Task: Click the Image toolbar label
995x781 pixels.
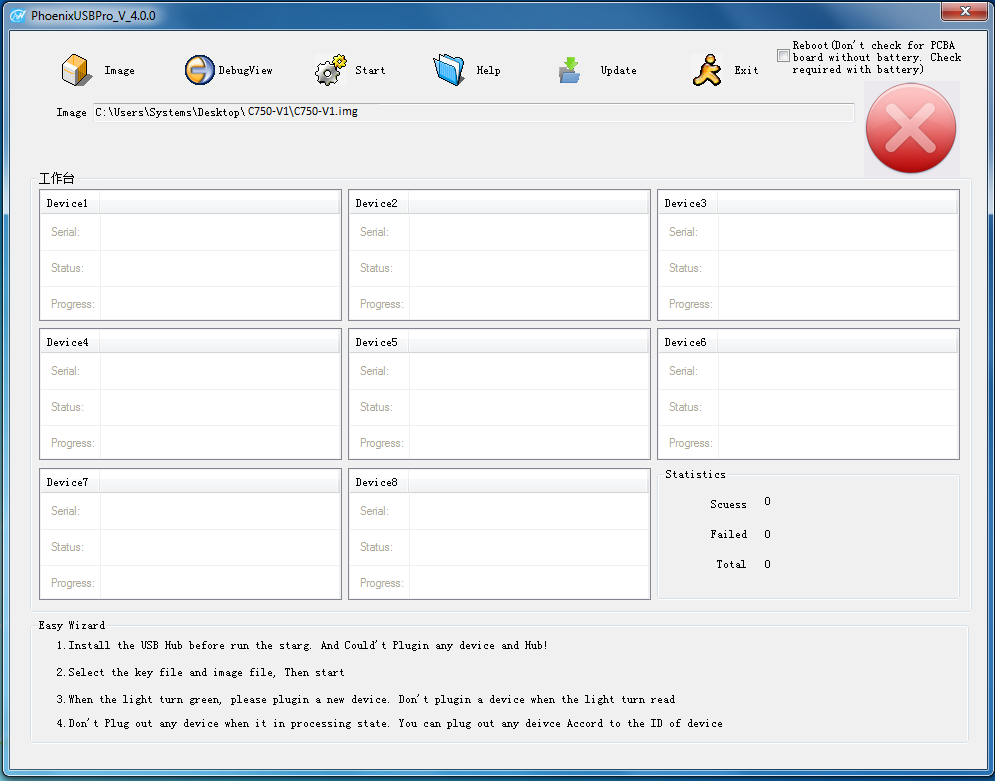Action: pyautogui.click(x=119, y=70)
